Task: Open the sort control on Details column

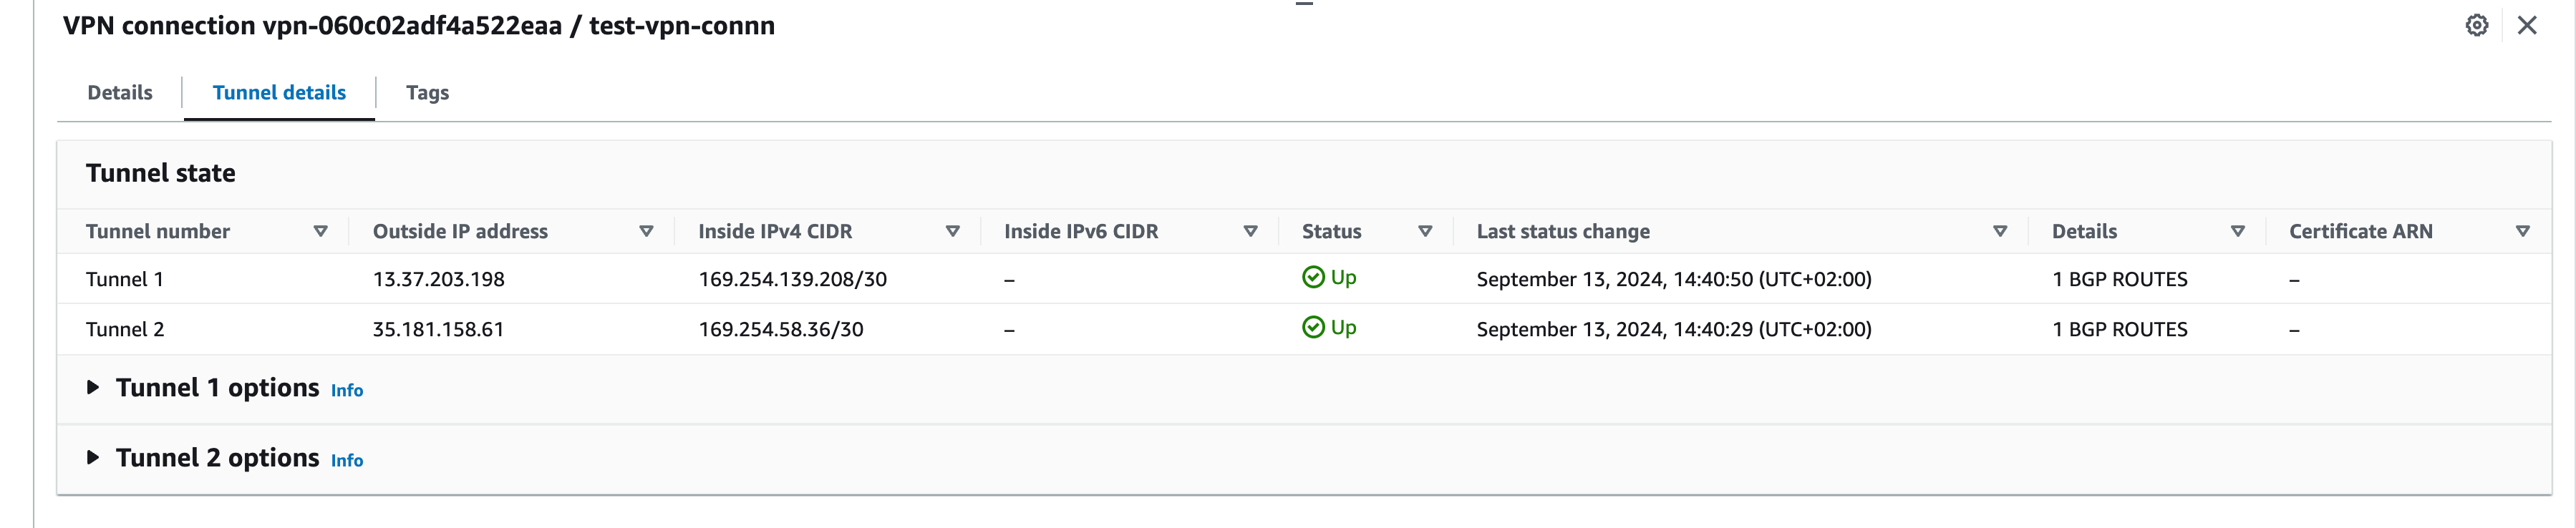Action: pos(2237,231)
